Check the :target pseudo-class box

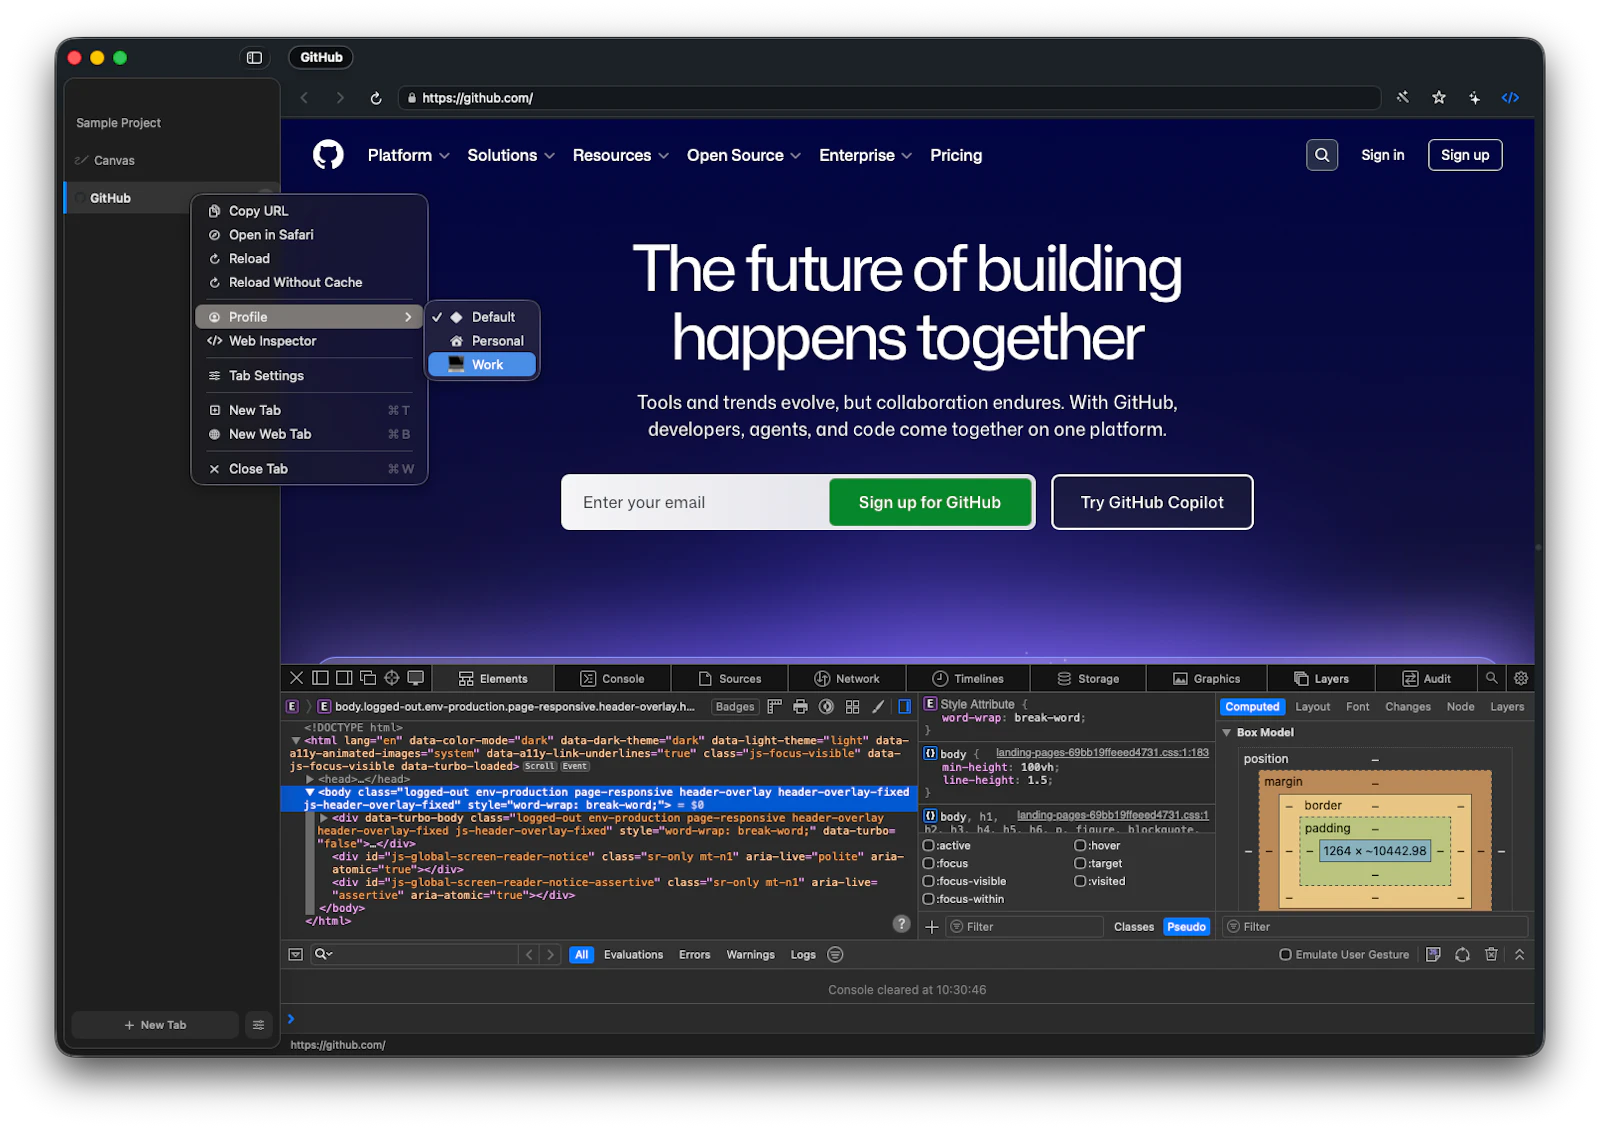coord(1080,863)
